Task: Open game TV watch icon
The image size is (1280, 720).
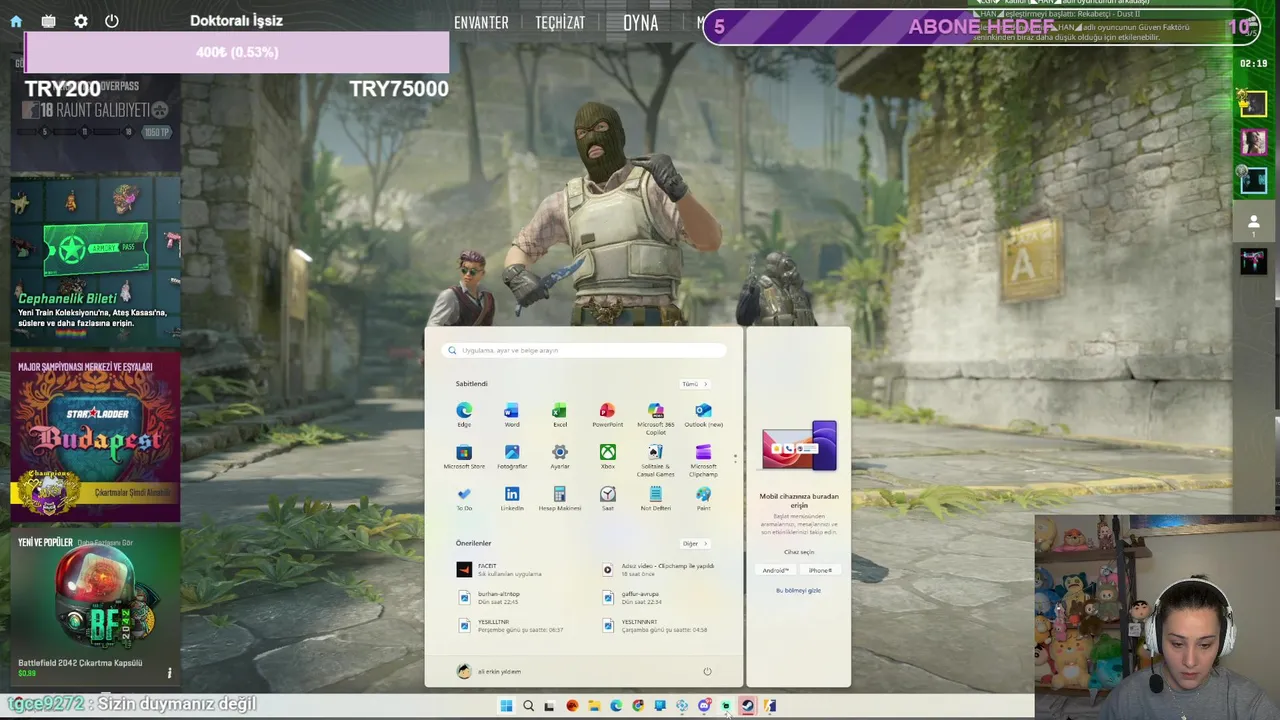Action: click(x=48, y=21)
